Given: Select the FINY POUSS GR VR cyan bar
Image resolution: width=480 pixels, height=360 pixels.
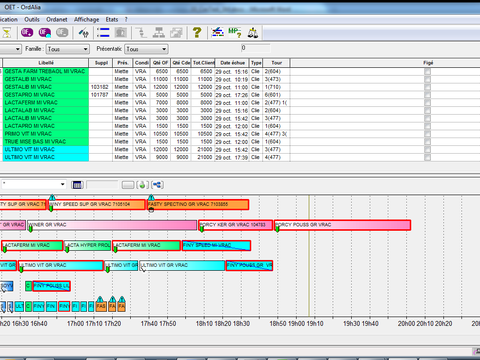Looking at the screenshot, I should (x=249, y=266).
